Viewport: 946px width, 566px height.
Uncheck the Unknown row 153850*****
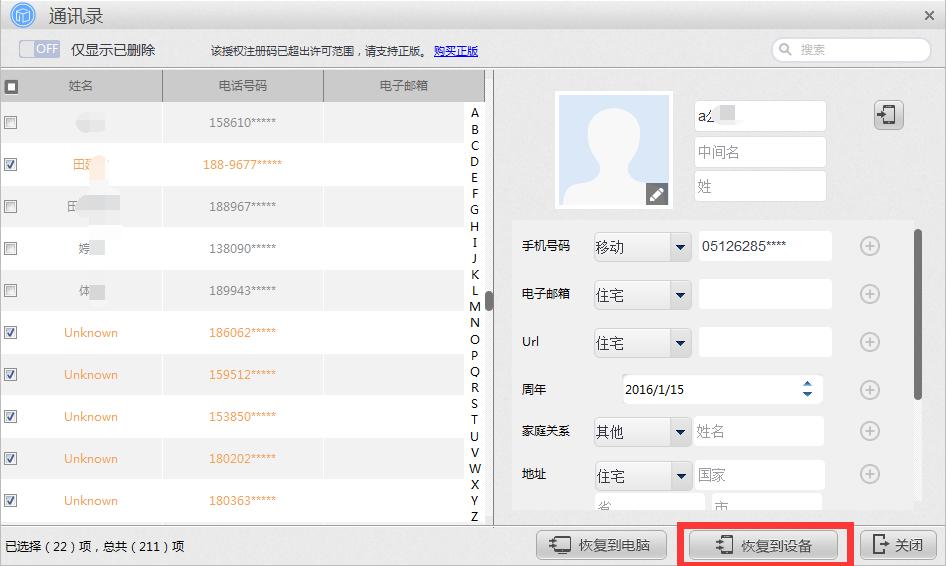[10, 416]
